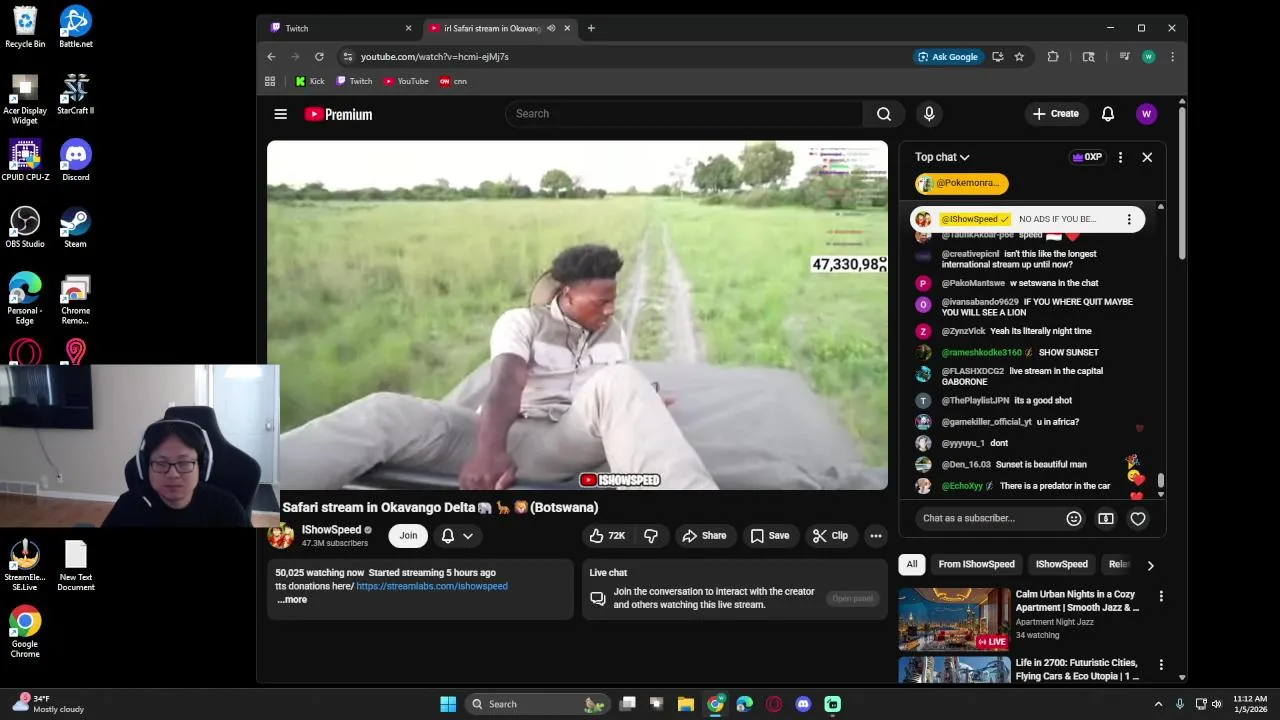
Task: Open live chat options three-dot menu
Action: tap(1120, 157)
